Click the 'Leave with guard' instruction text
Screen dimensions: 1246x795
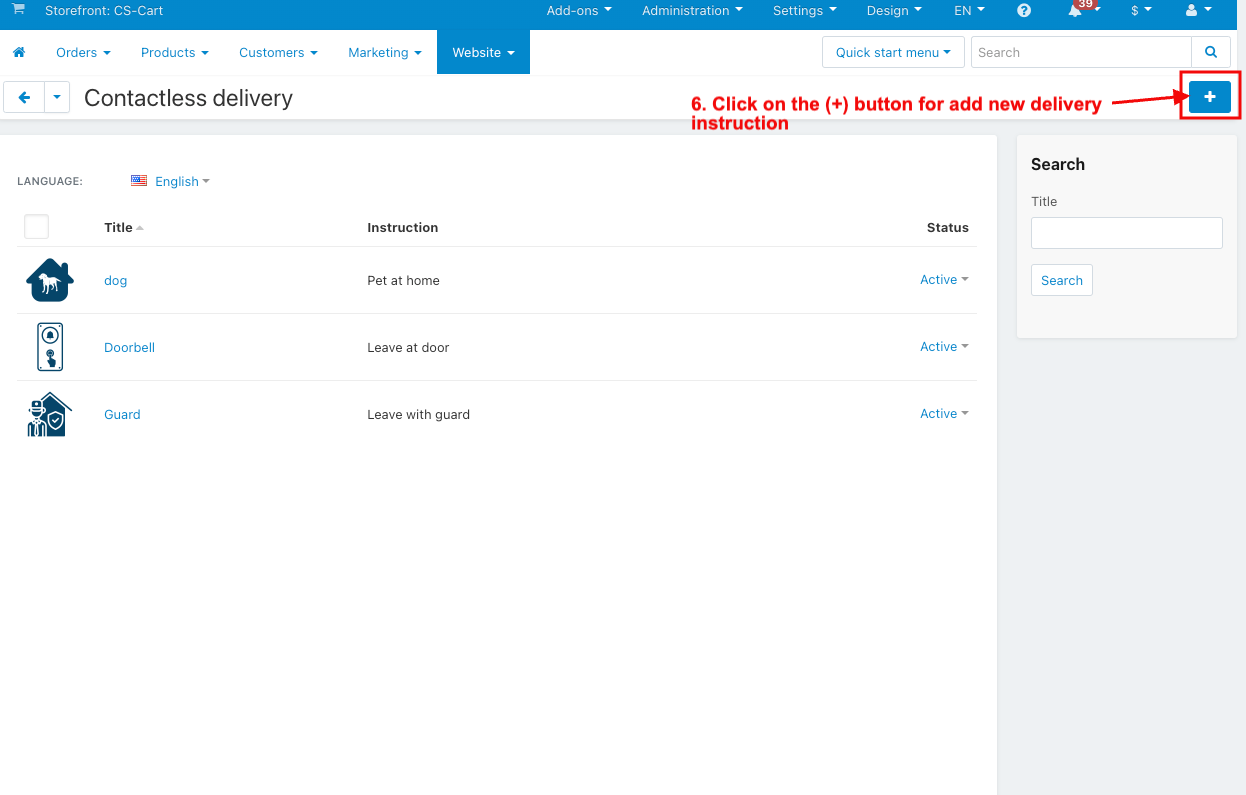click(x=418, y=415)
